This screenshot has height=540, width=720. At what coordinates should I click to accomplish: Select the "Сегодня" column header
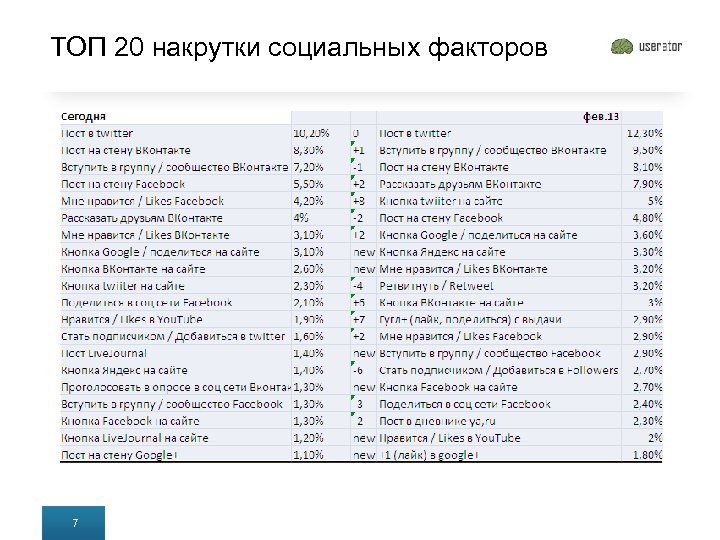click(x=83, y=117)
